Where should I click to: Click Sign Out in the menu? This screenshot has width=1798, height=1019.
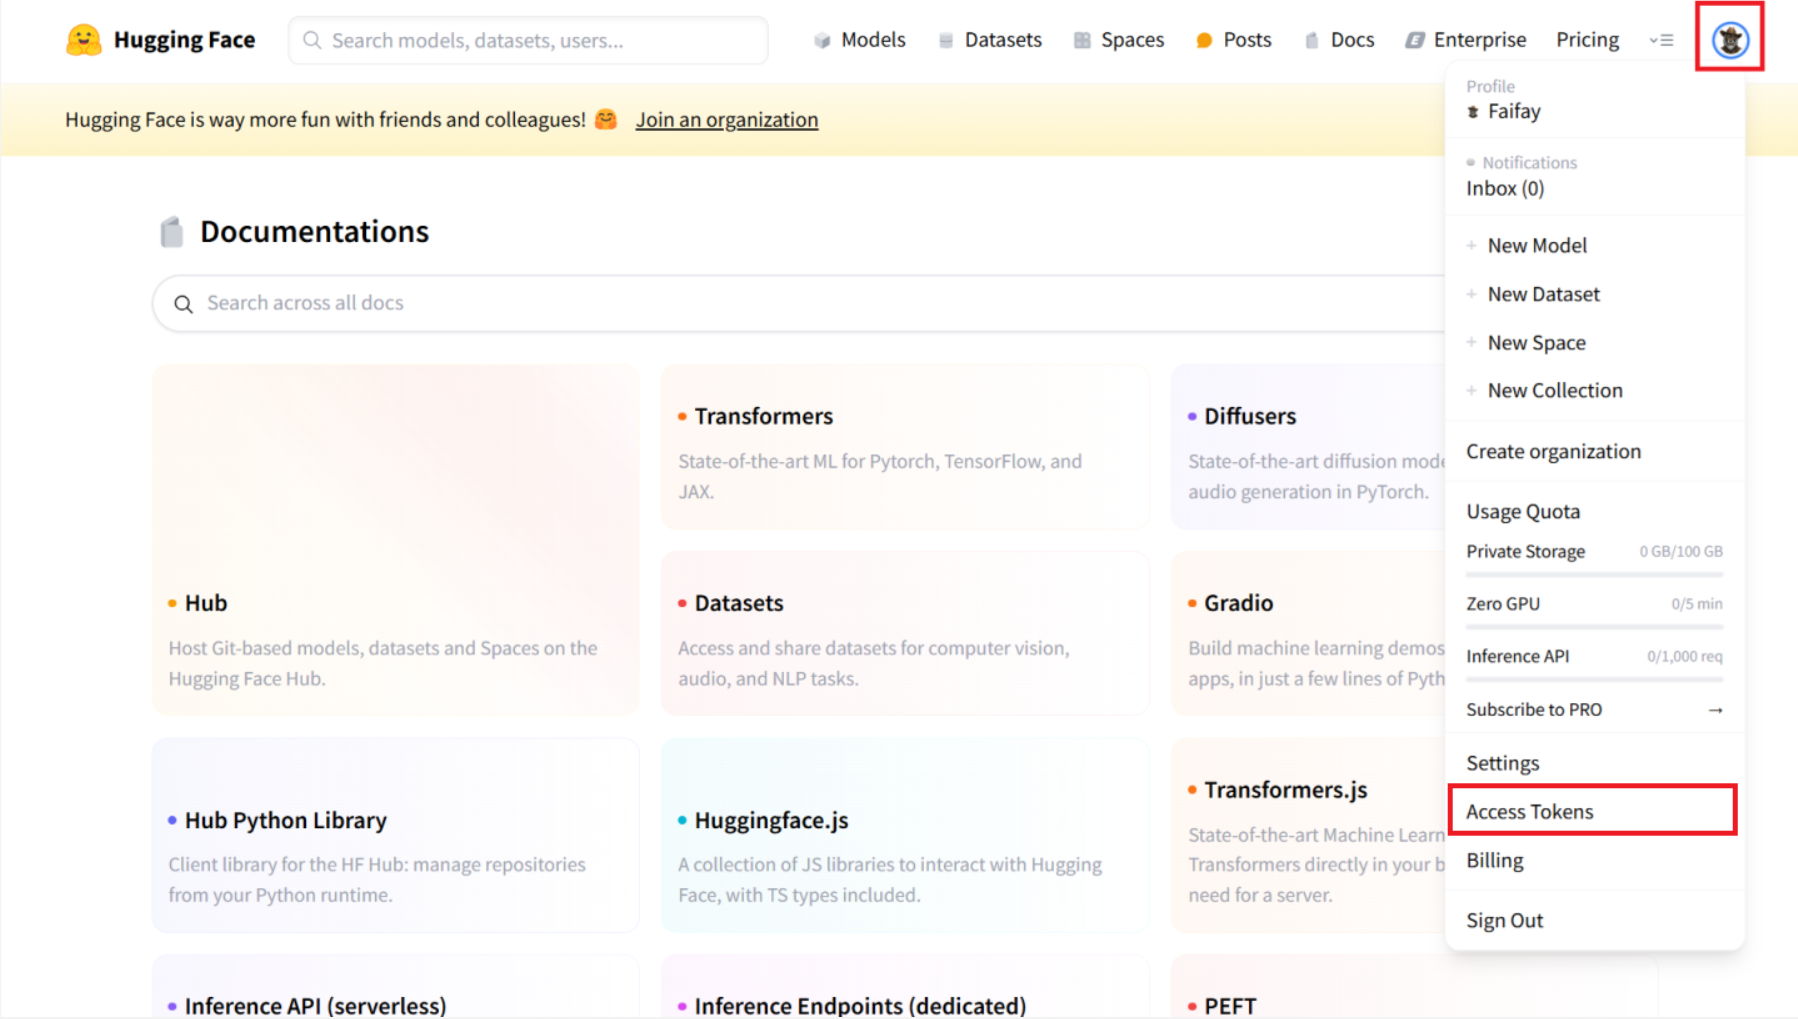coord(1504,920)
